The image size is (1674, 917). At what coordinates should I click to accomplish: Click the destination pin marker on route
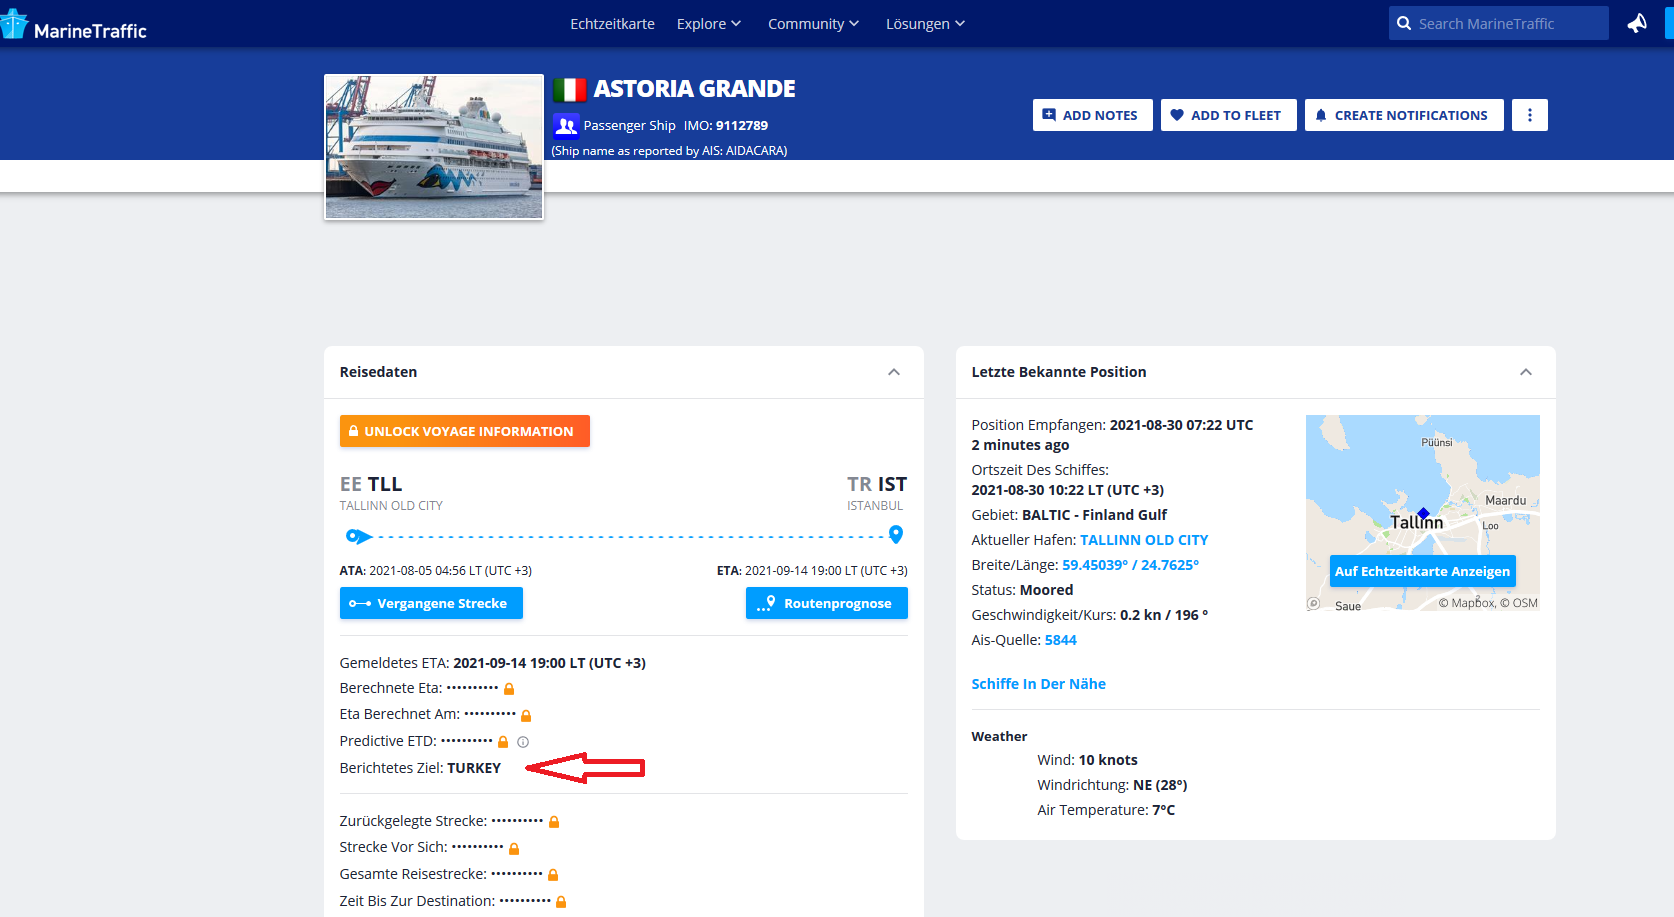pyautogui.click(x=896, y=534)
